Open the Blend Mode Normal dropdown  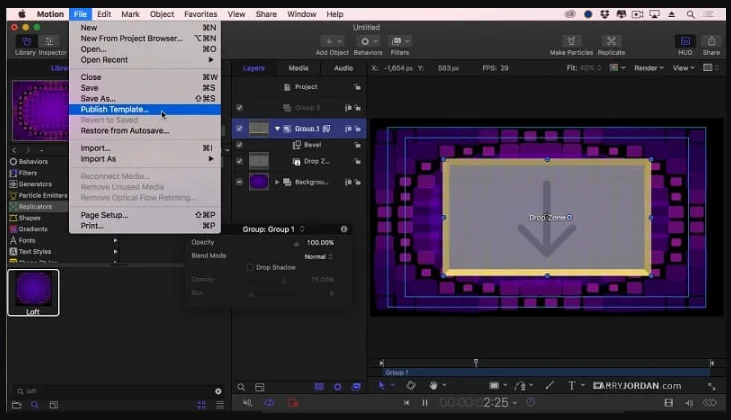(x=318, y=256)
